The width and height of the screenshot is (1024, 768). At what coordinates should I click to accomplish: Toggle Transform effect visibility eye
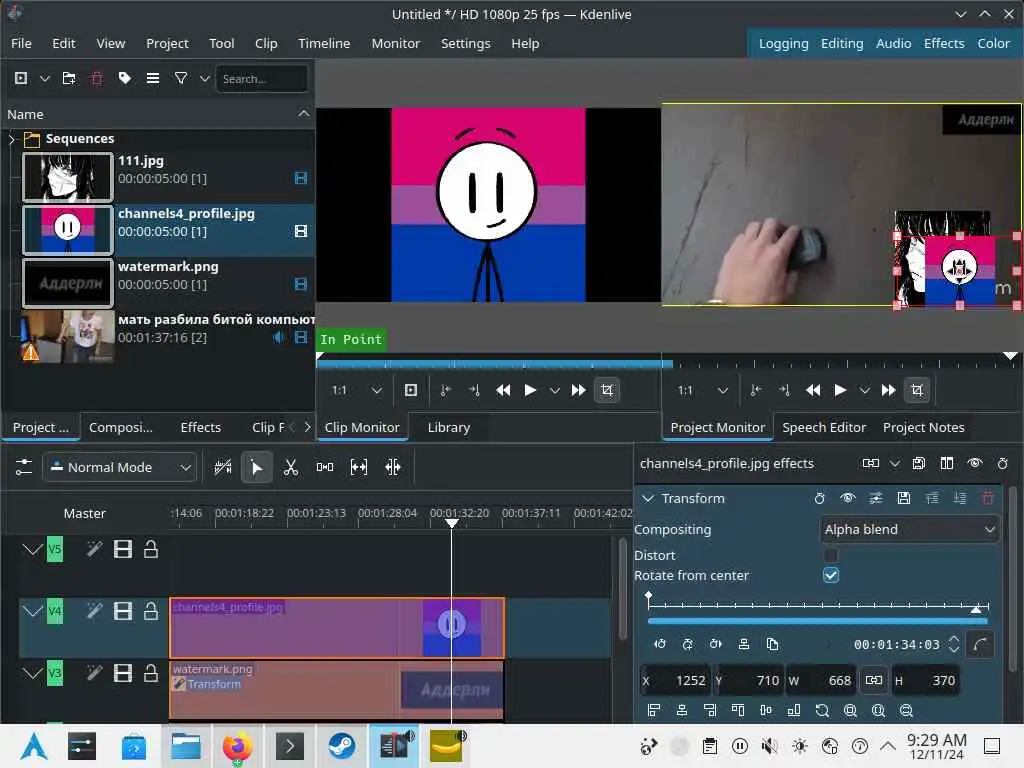coord(848,498)
